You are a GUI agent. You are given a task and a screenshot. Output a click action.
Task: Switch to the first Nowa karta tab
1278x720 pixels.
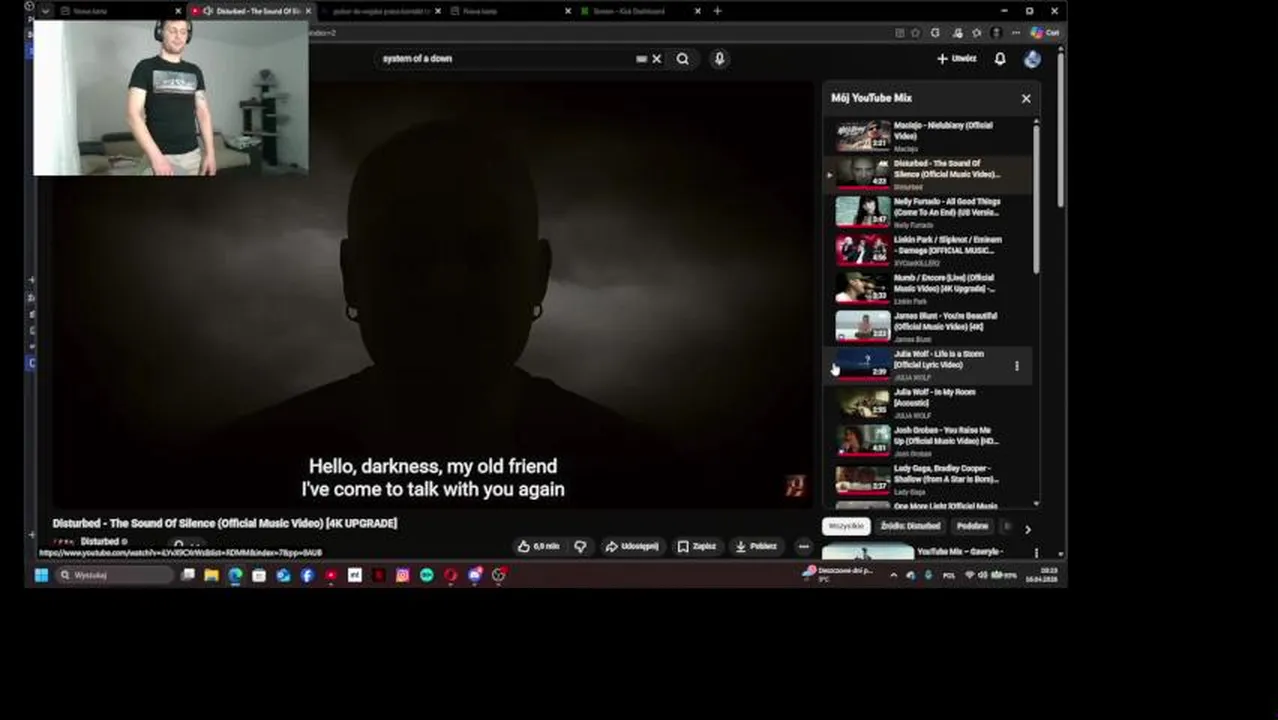[x=115, y=11]
